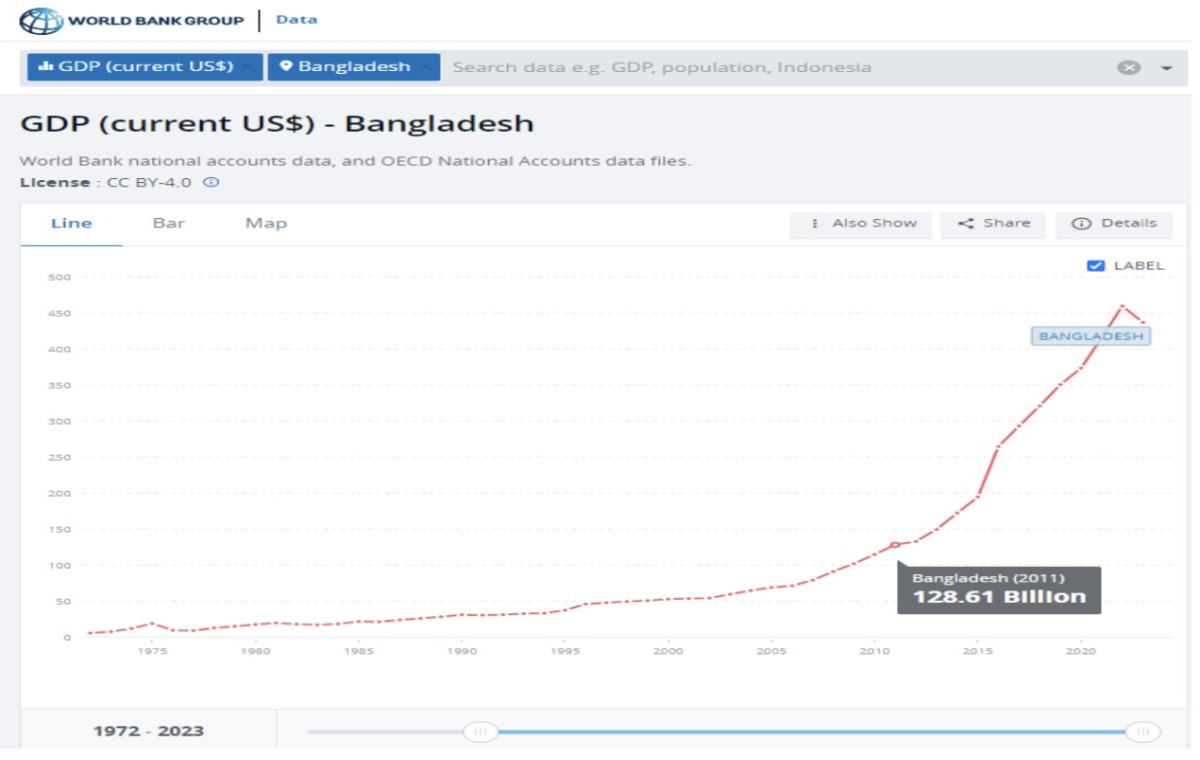Click the Share button
Image resolution: width=1200 pixels, height=760 pixels.
tap(993, 224)
